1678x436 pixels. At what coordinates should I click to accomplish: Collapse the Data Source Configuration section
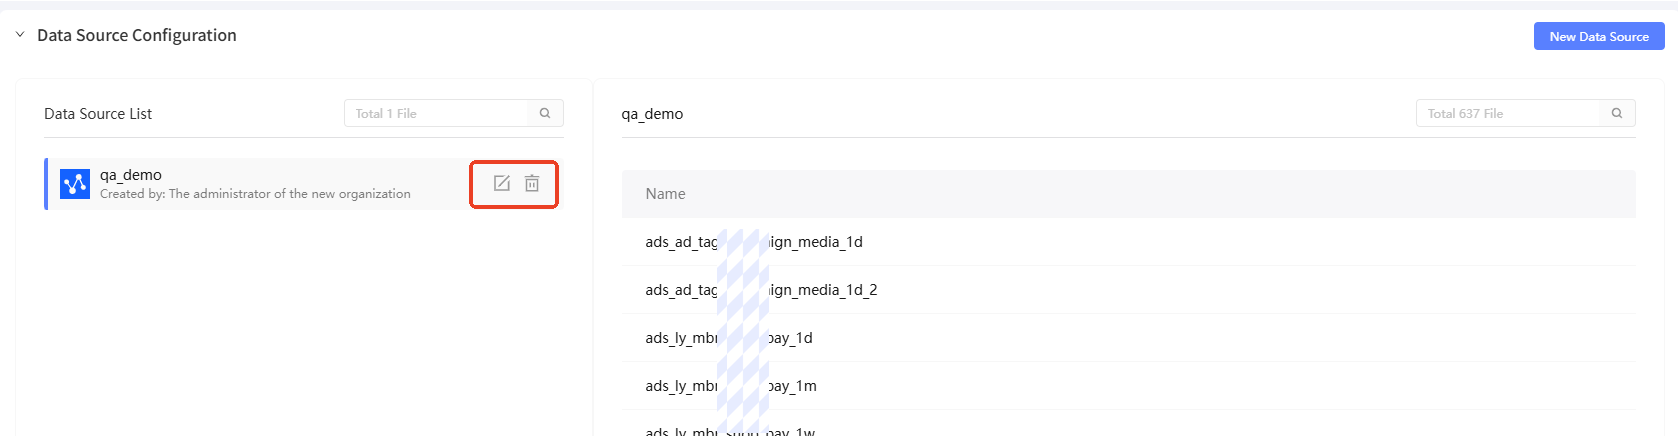[x=20, y=35]
